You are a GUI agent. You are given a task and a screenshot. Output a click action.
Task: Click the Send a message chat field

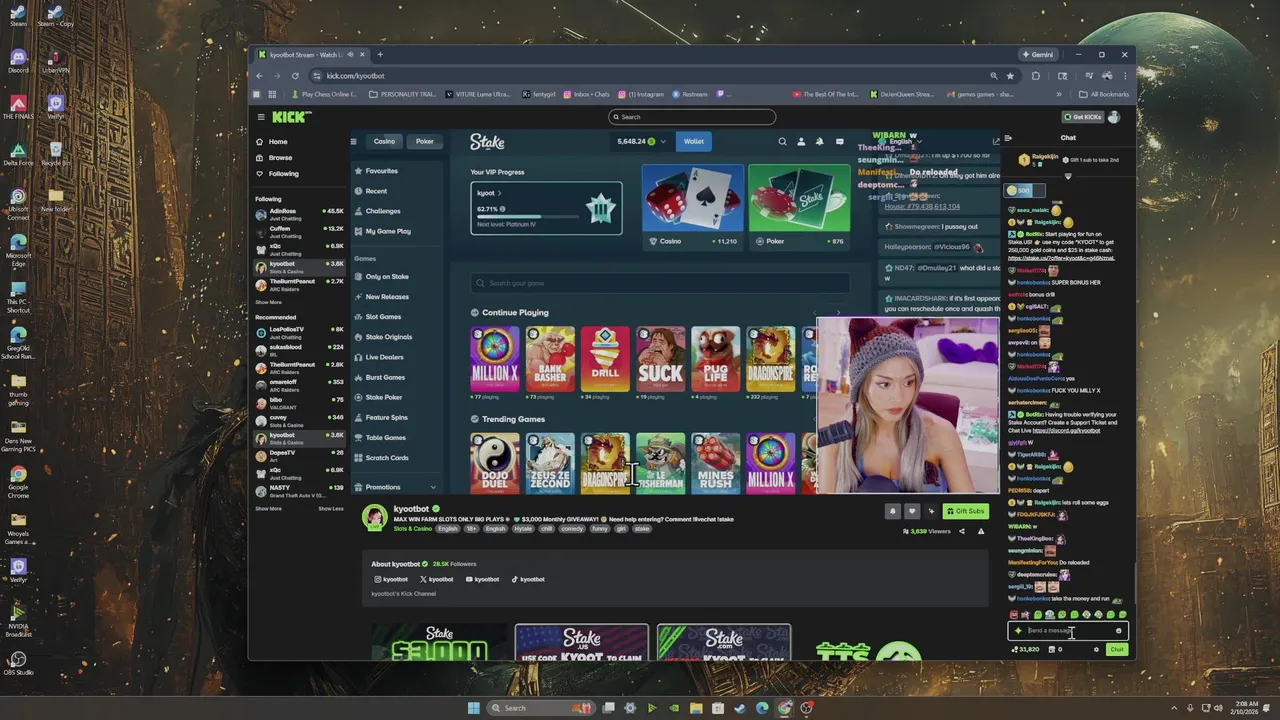point(1068,631)
